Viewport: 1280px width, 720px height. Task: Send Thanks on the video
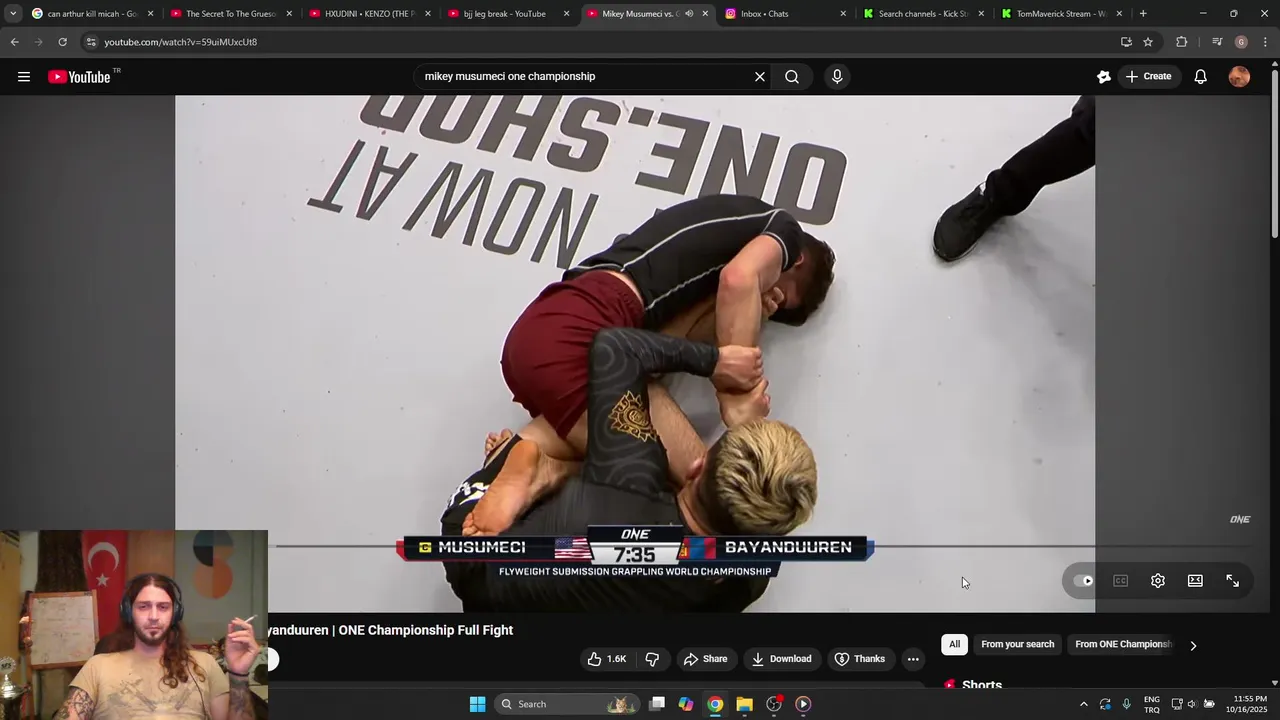click(860, 659)
